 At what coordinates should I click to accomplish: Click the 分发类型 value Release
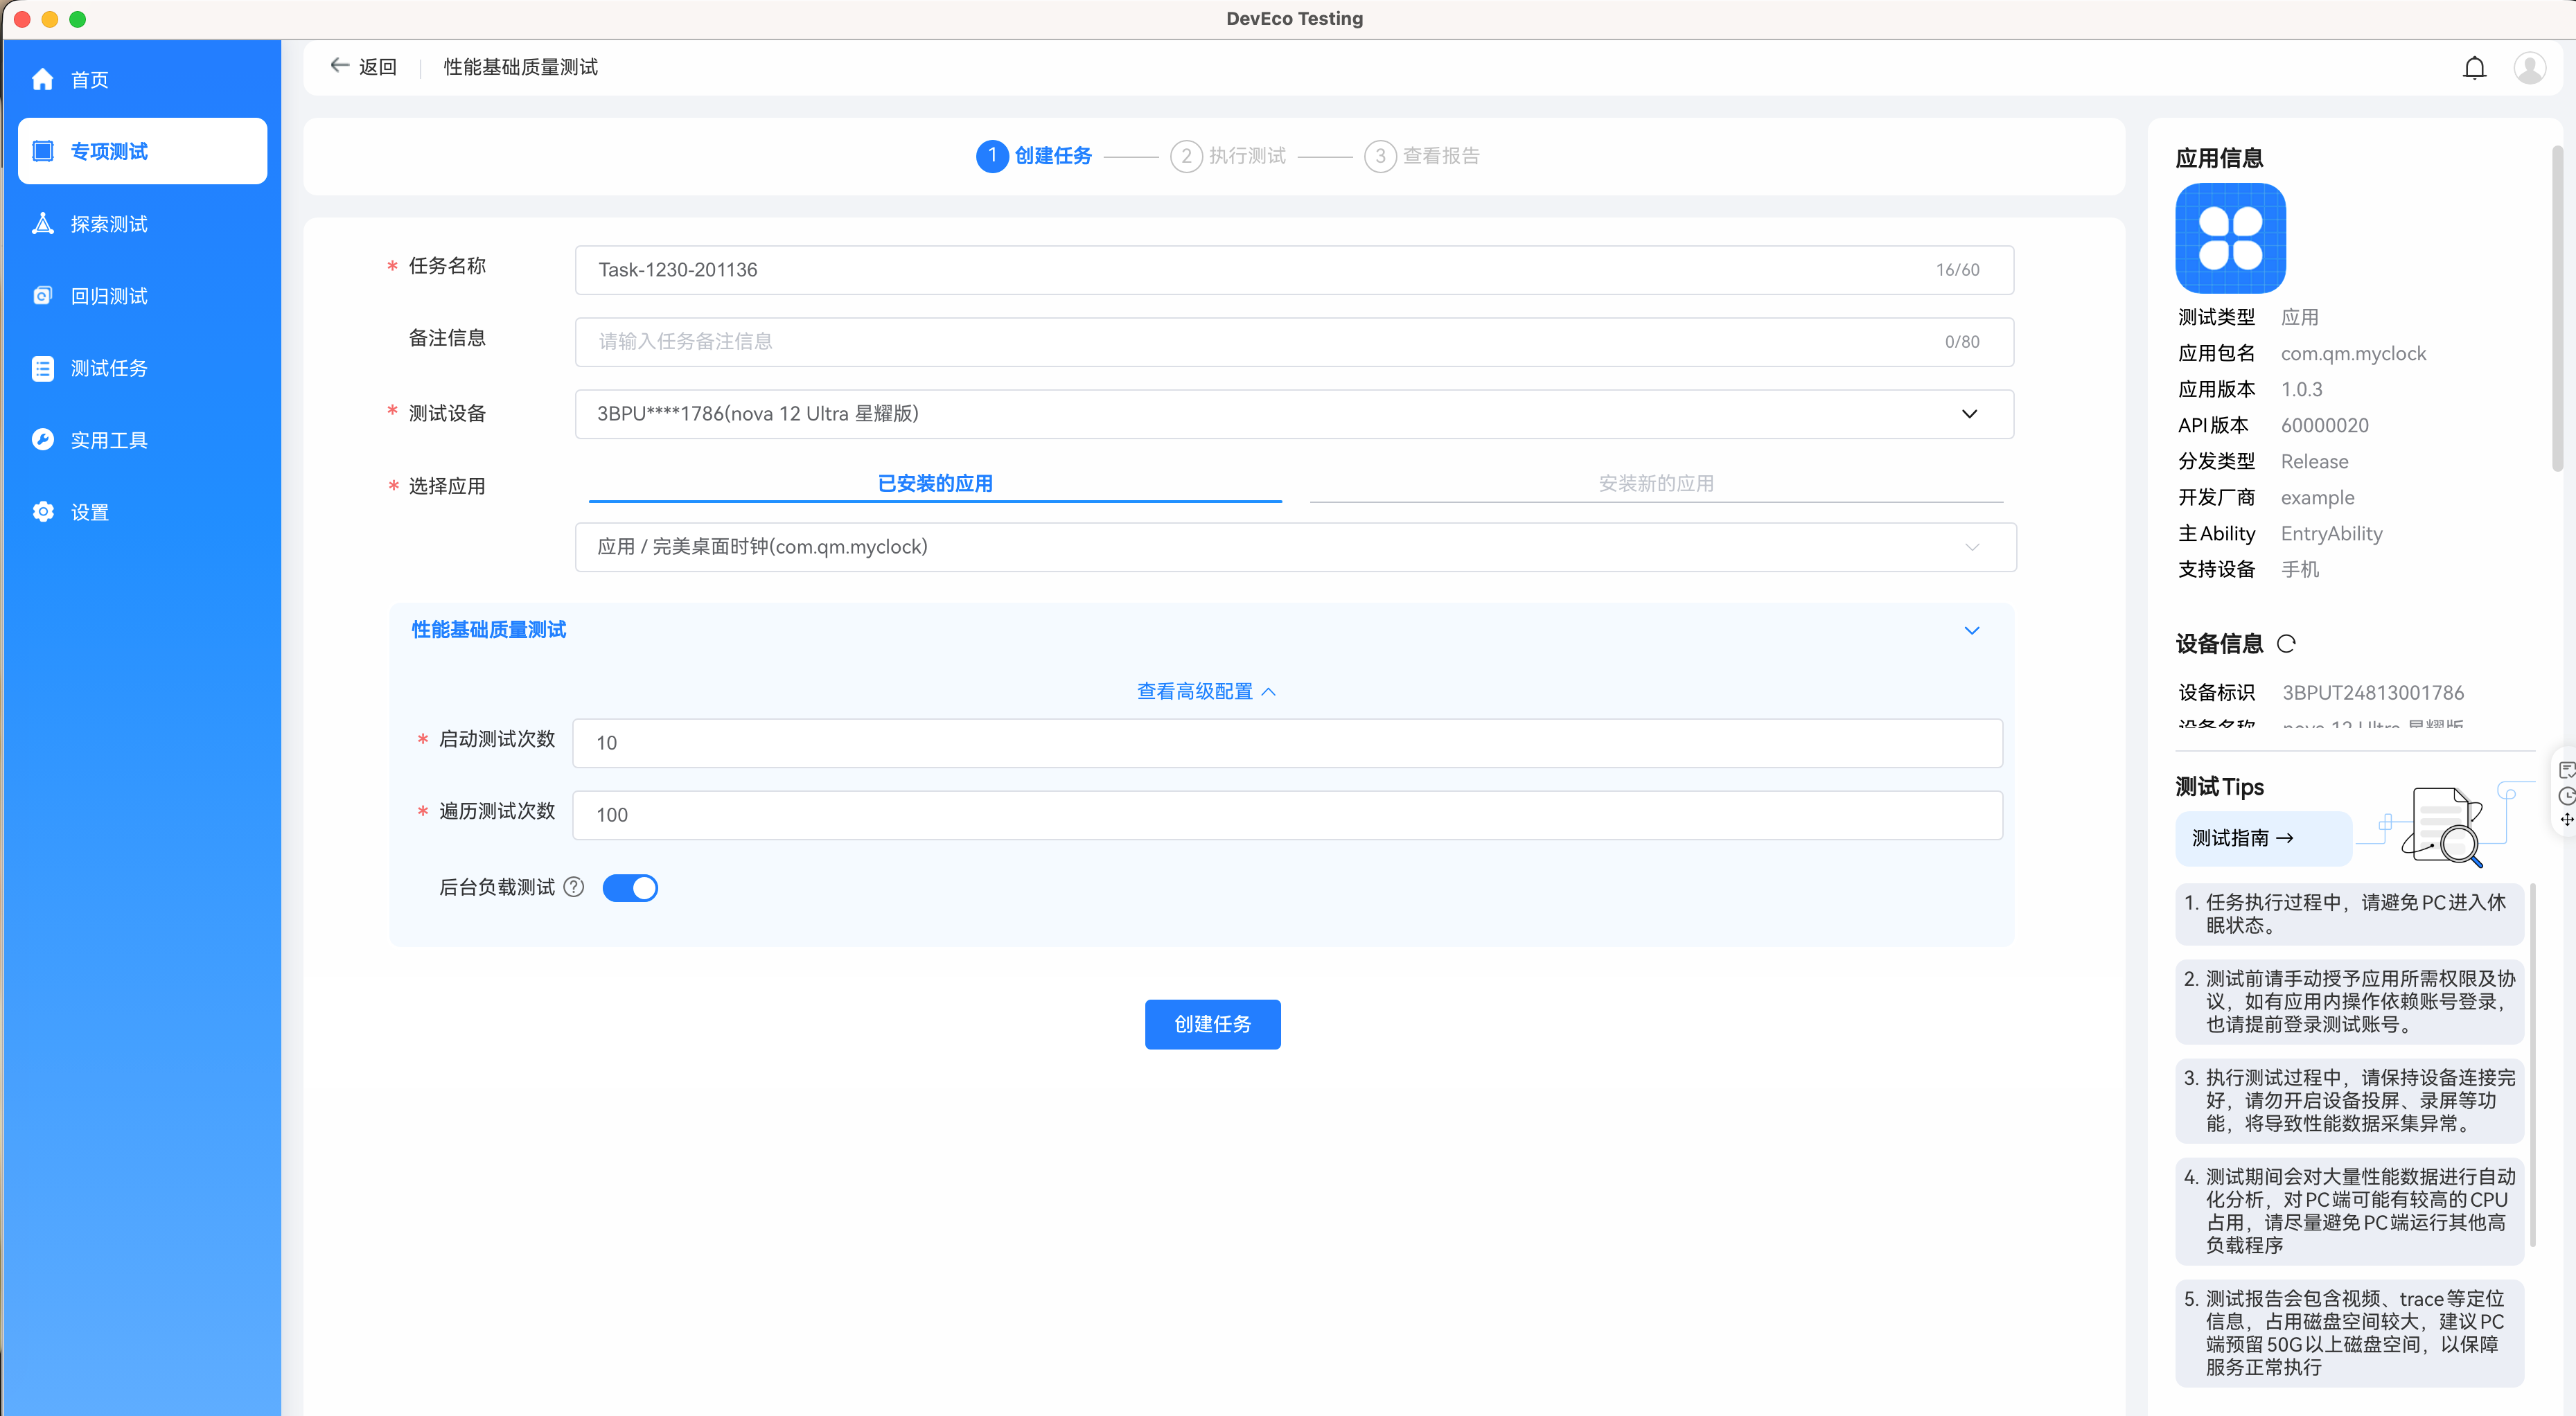click(x=2314, y=461)
